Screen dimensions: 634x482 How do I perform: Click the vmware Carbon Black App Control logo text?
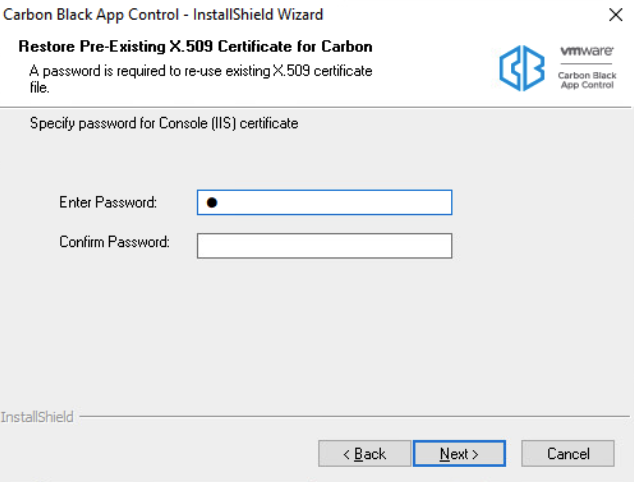click(x=587, y=68)
